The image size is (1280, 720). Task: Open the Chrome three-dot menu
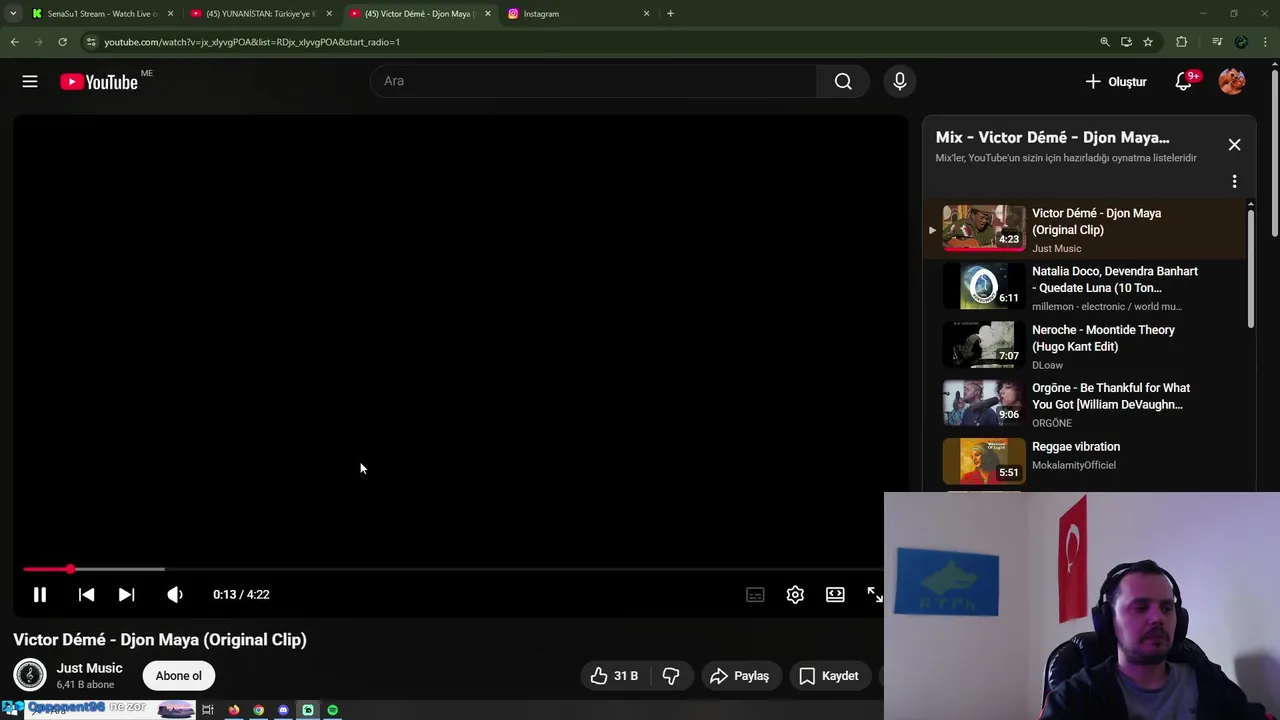(1265, 42)
